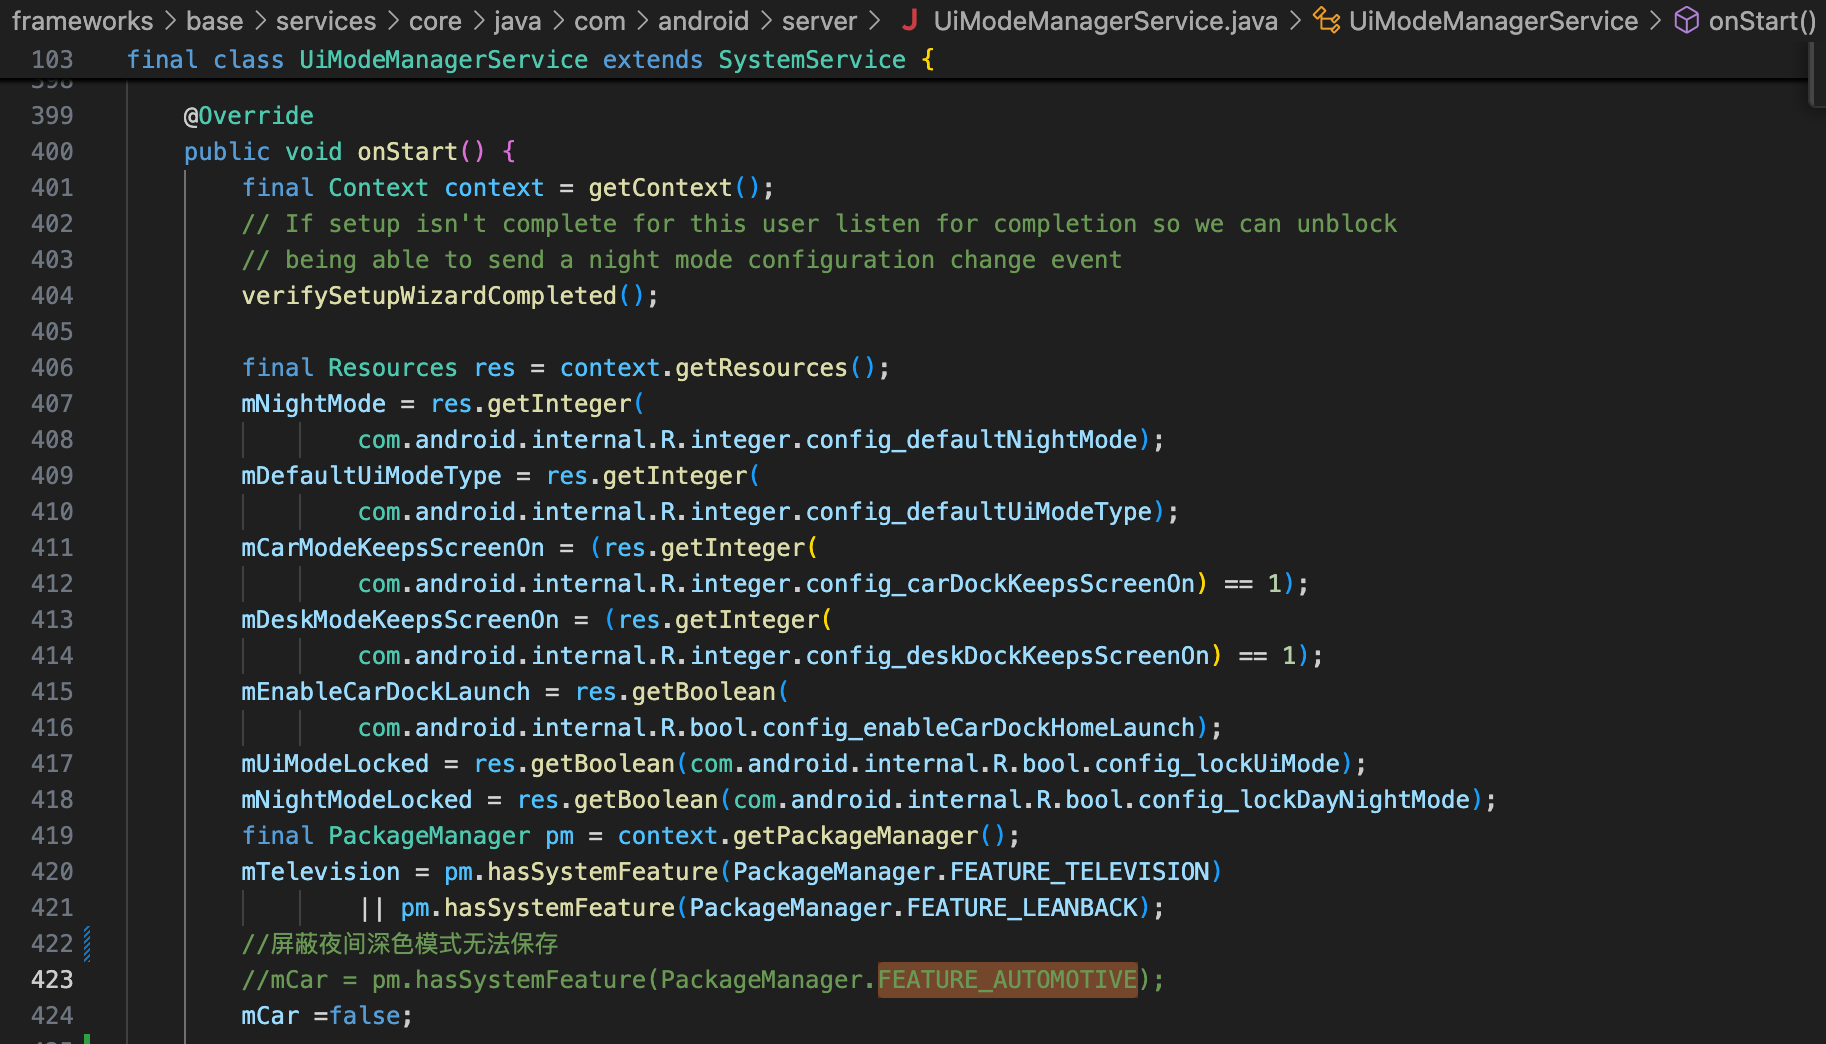
Task: Click the comment on line 402
Action: pyautogui.click(x=819, y=224)
